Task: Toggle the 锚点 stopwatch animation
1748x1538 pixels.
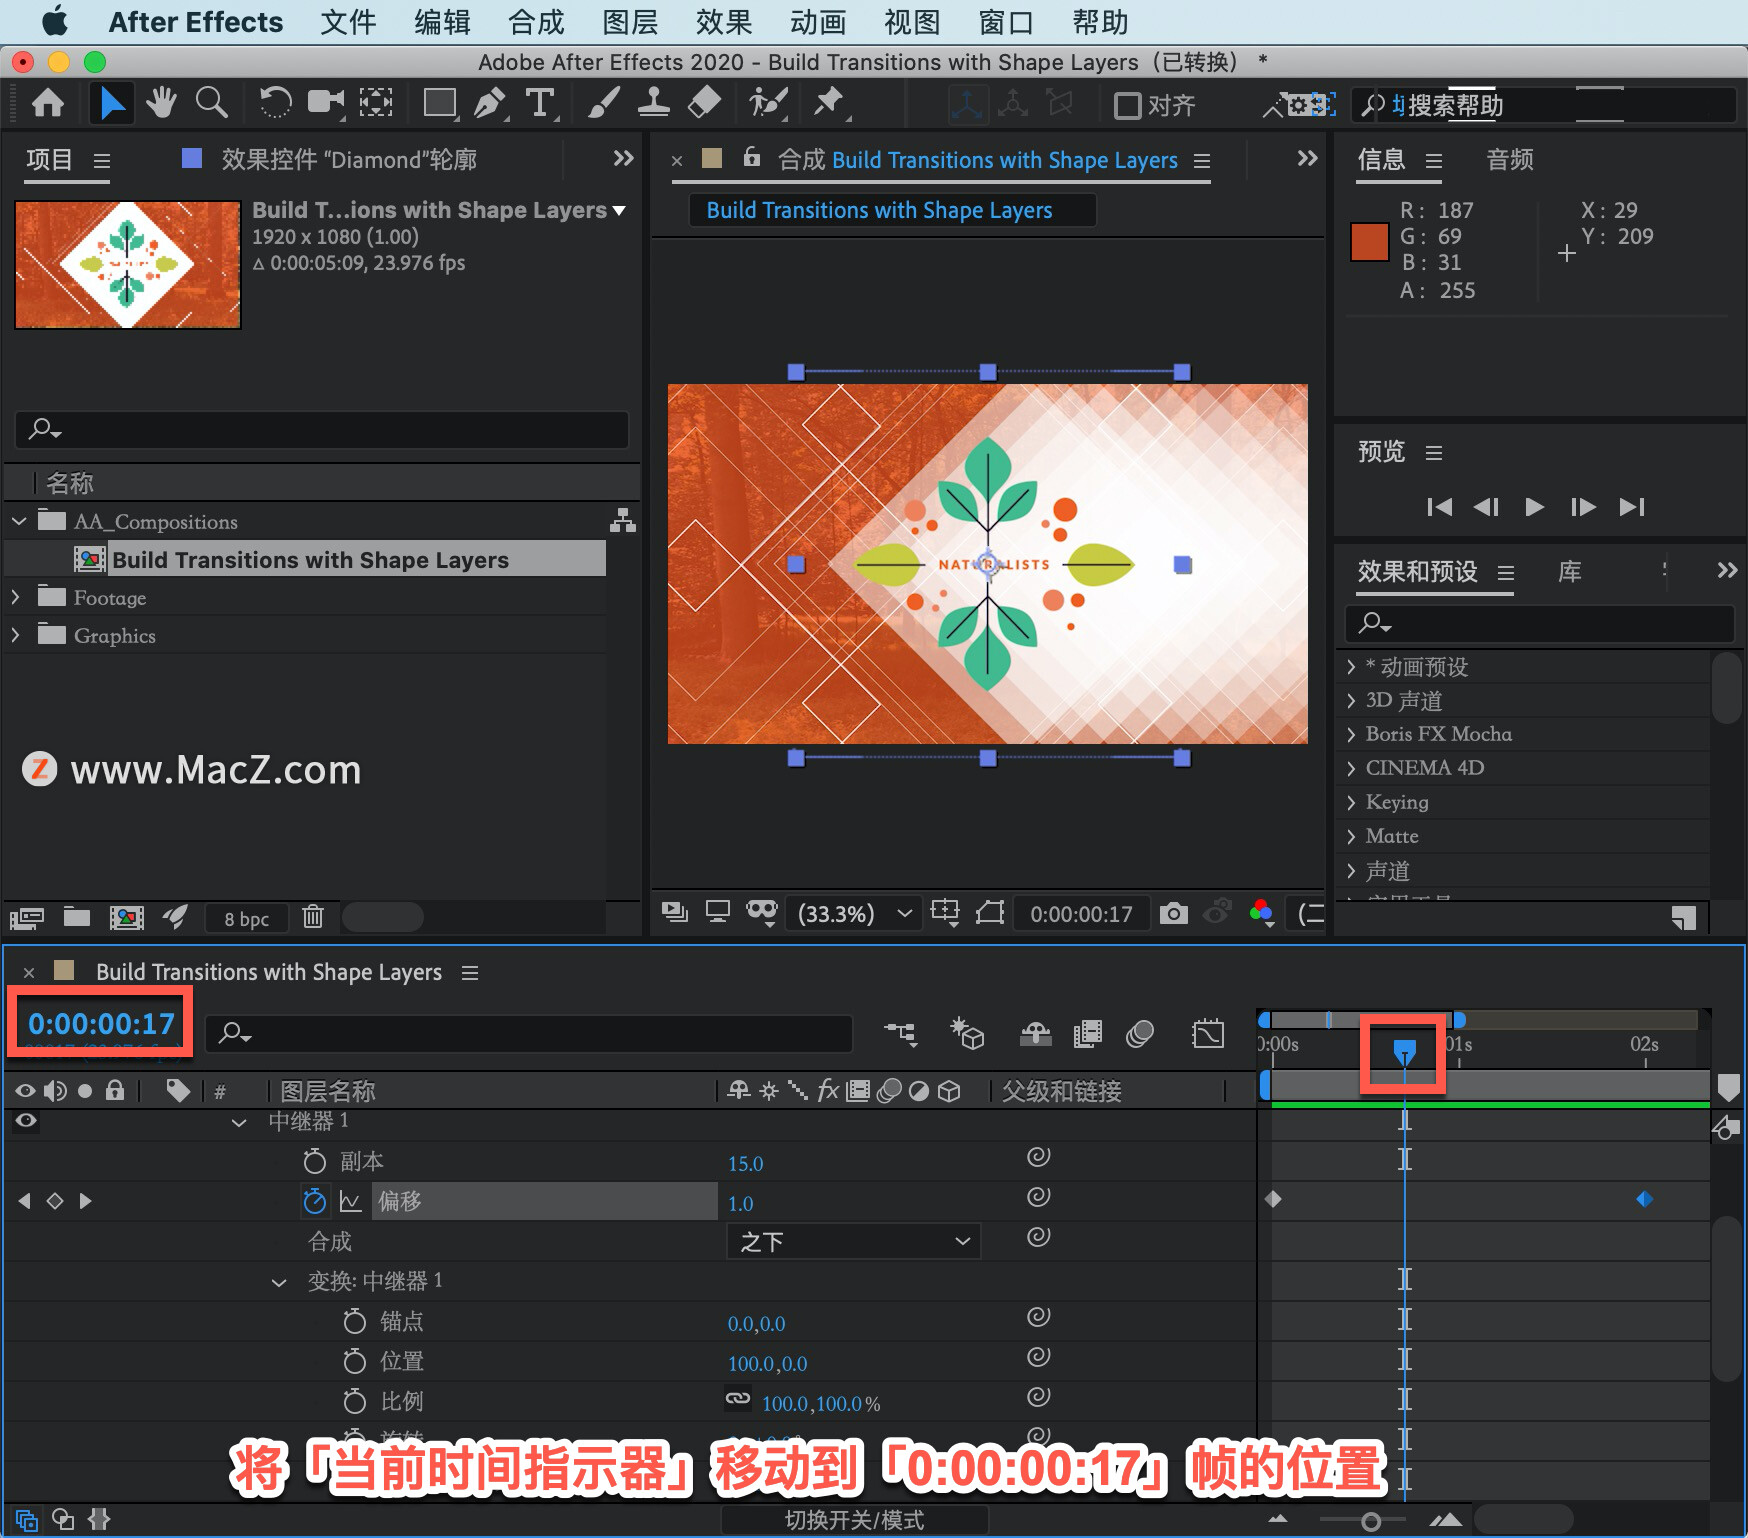Action: coord(355,1321)
